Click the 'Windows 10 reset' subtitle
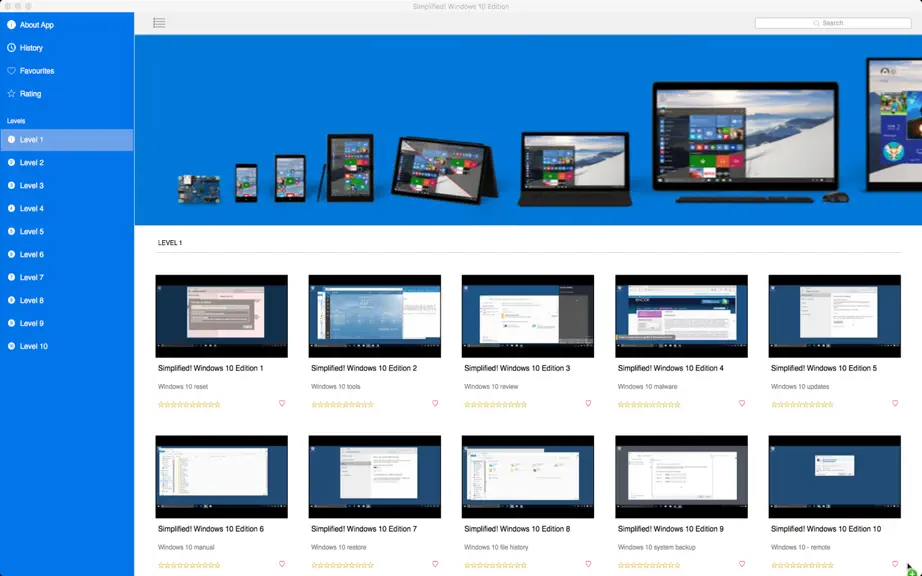 [183, 387]
